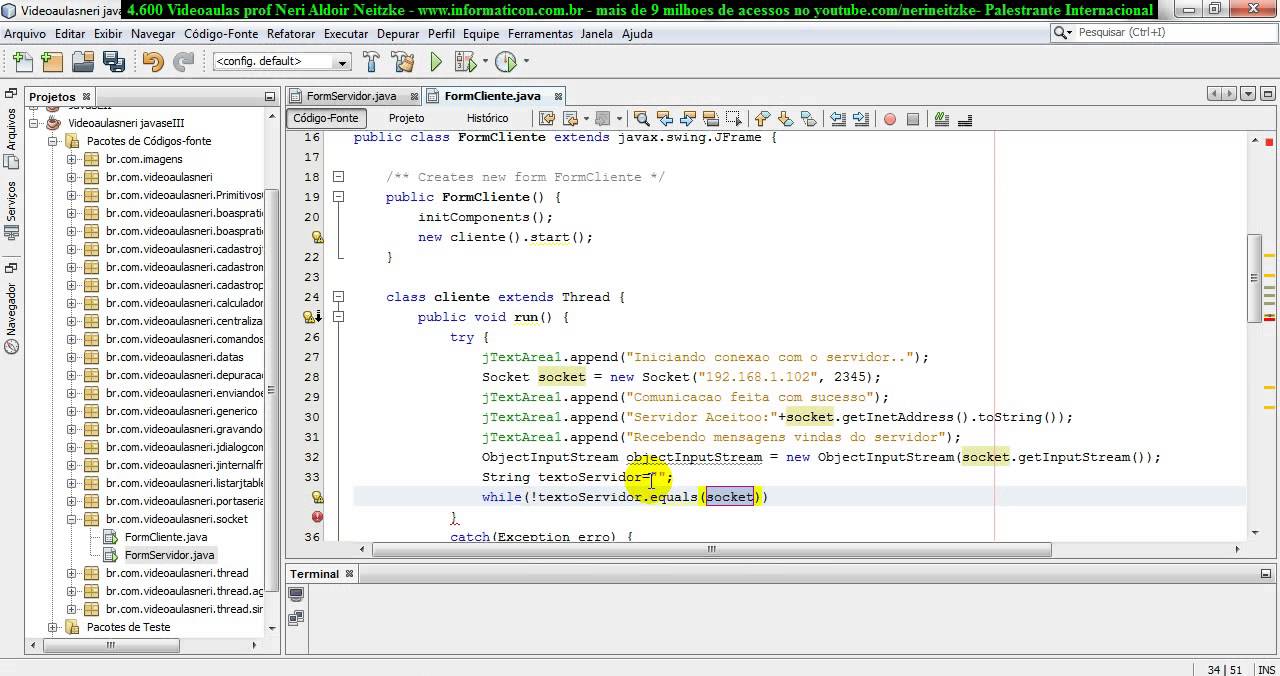Viewport: 1280px width, 676px height.
Task: Open the Navegador side panel
Action: pos(11,308)
